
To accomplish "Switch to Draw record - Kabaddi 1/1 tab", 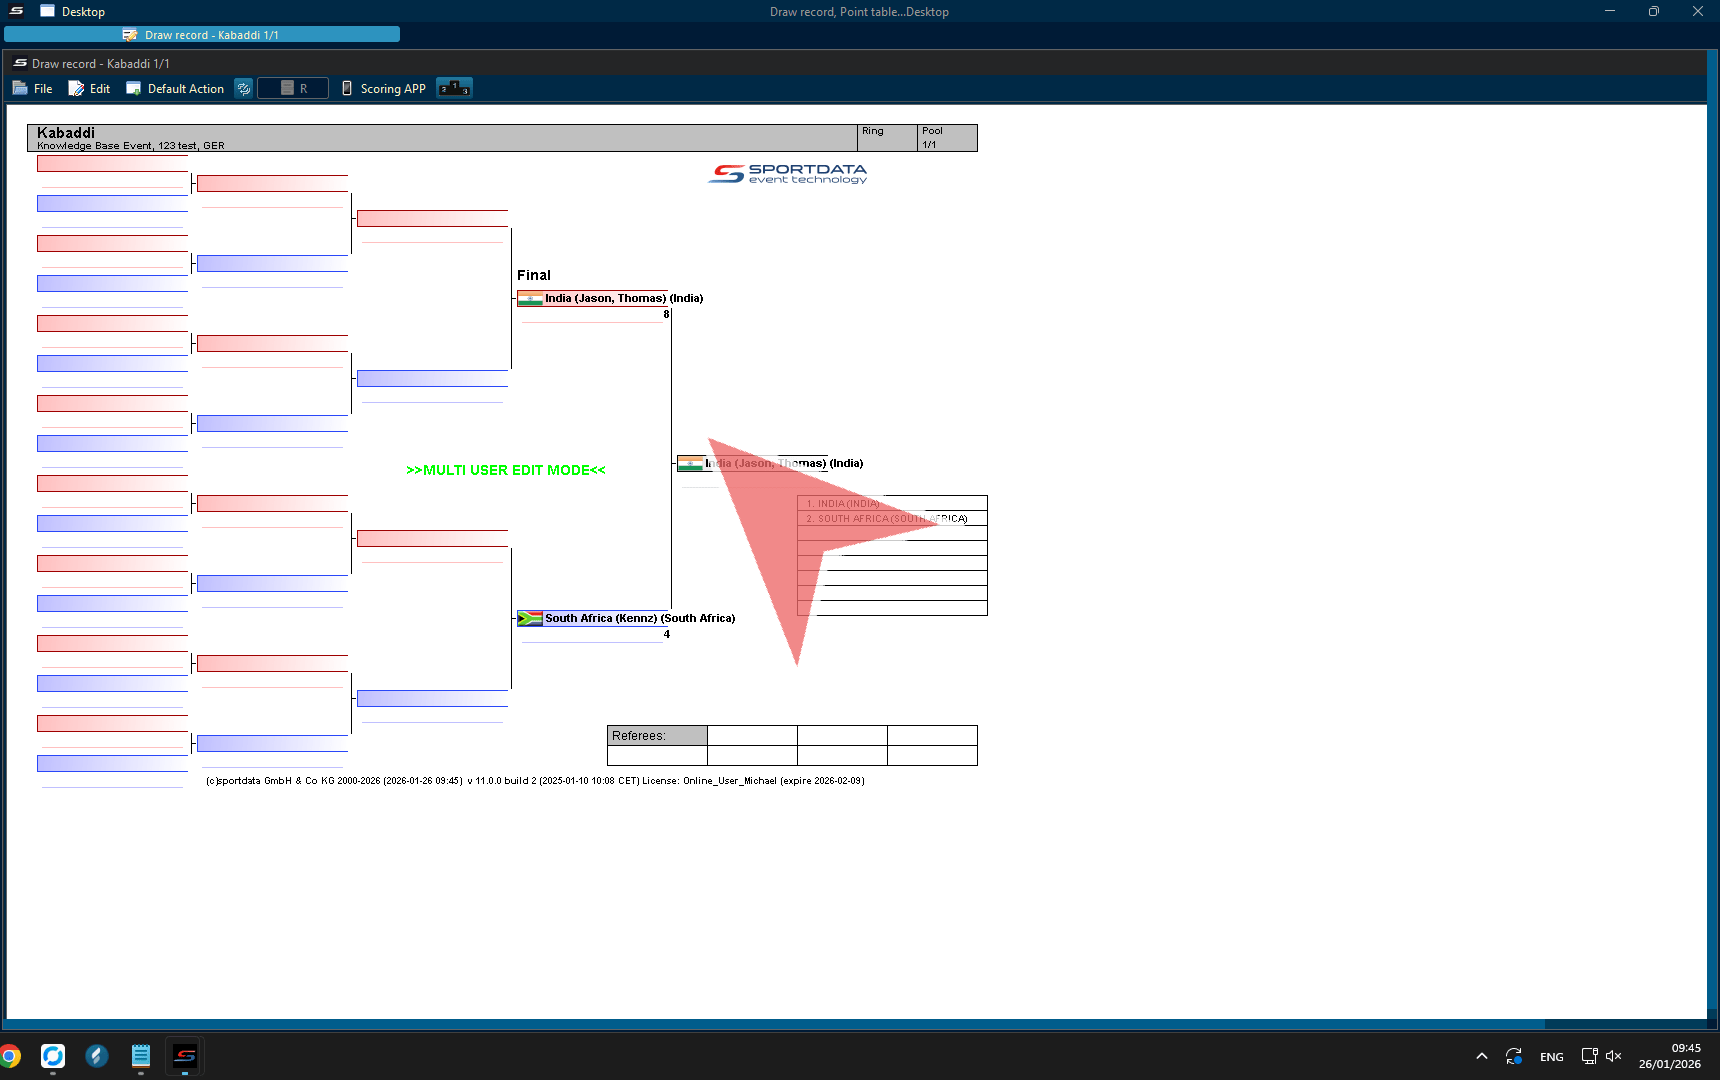I will [201, 35].
